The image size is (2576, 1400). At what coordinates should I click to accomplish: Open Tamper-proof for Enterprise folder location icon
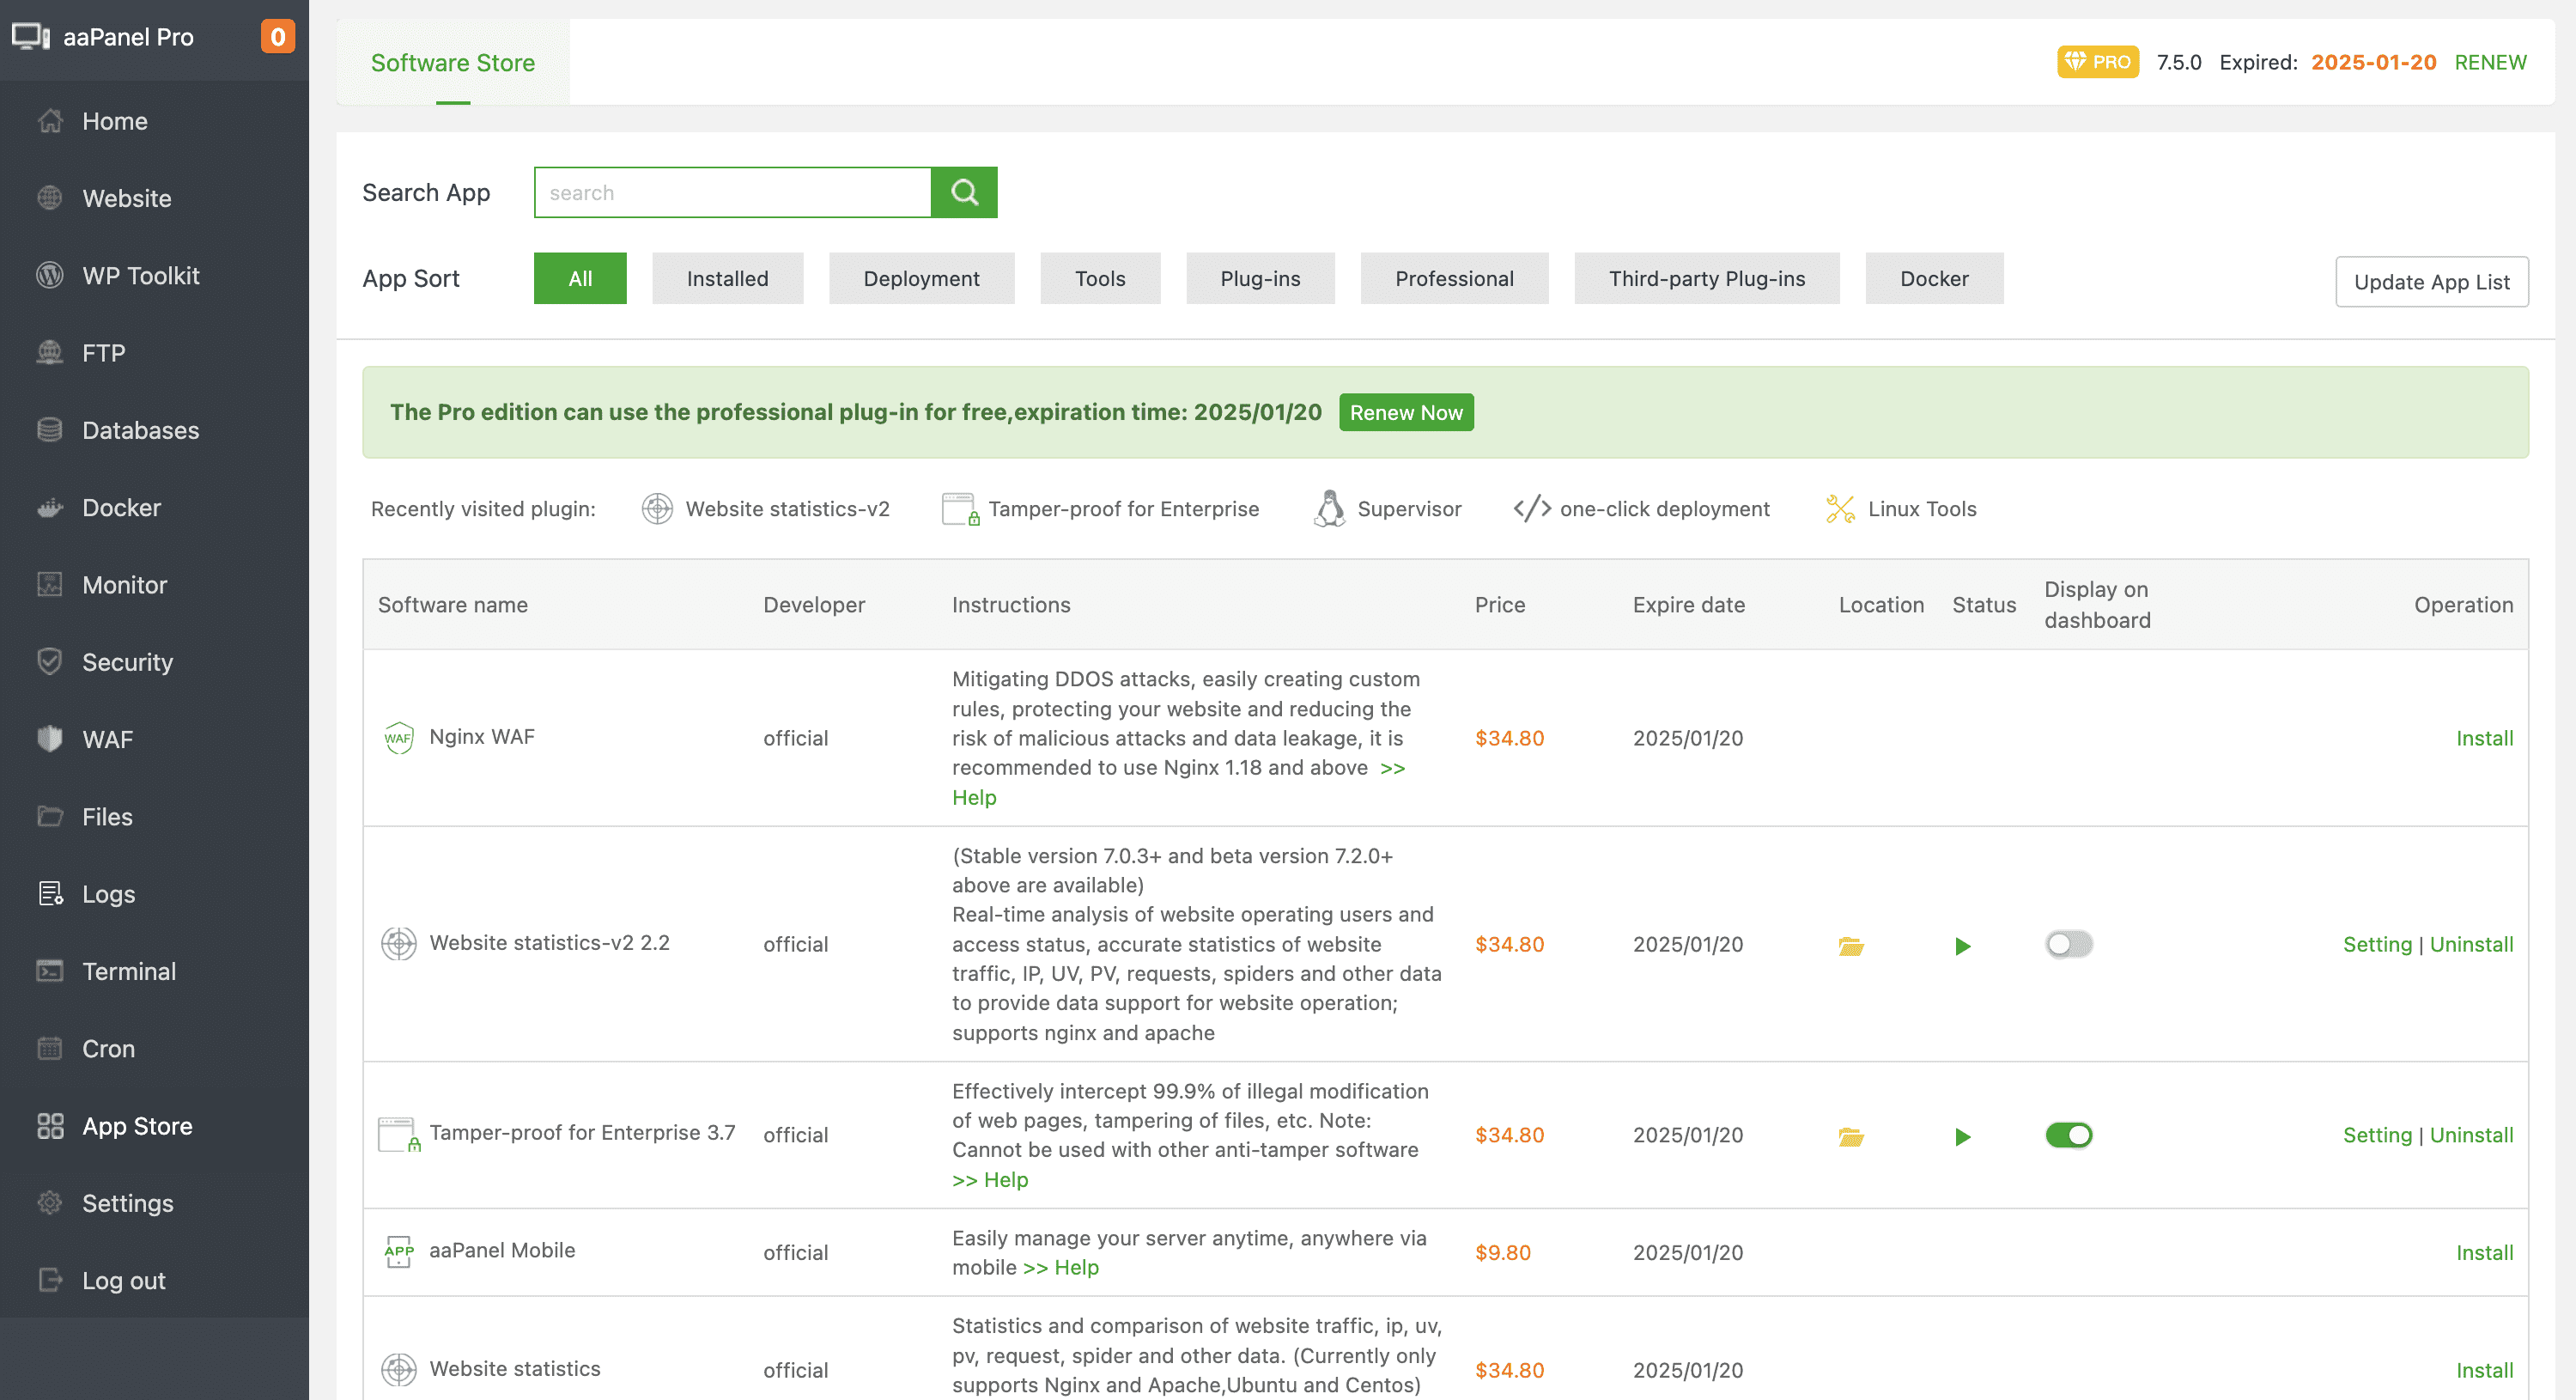pyautogui.click(x=1850, y=1136)
